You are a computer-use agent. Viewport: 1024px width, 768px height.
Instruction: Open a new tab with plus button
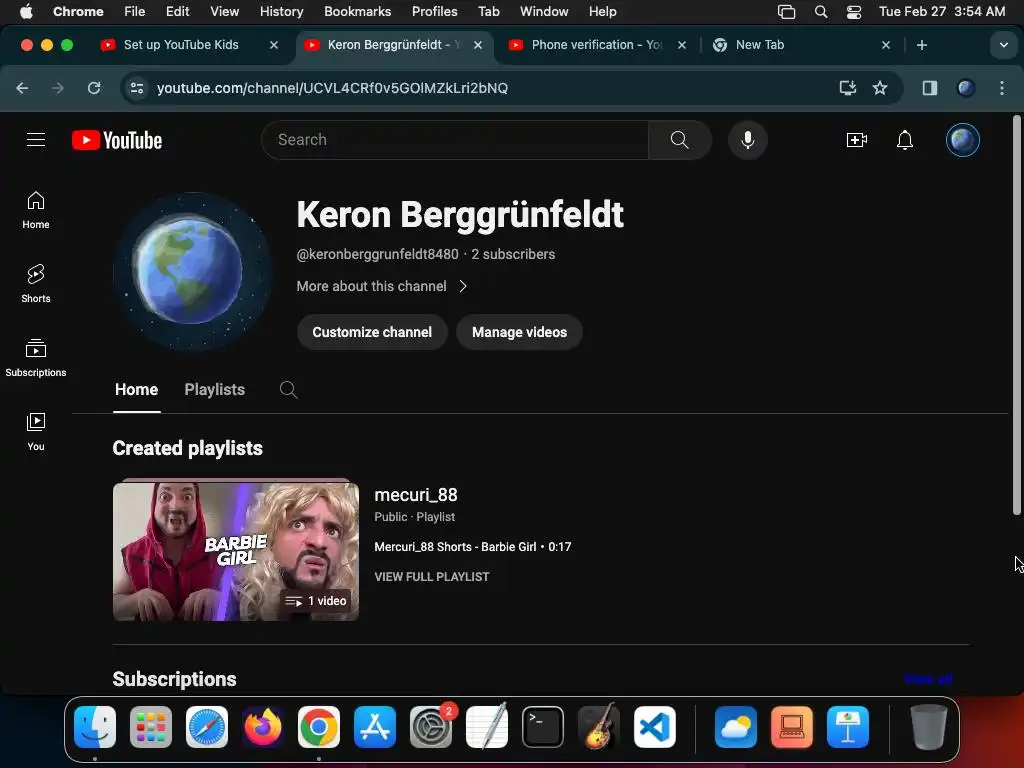click(x=921, y=45)
